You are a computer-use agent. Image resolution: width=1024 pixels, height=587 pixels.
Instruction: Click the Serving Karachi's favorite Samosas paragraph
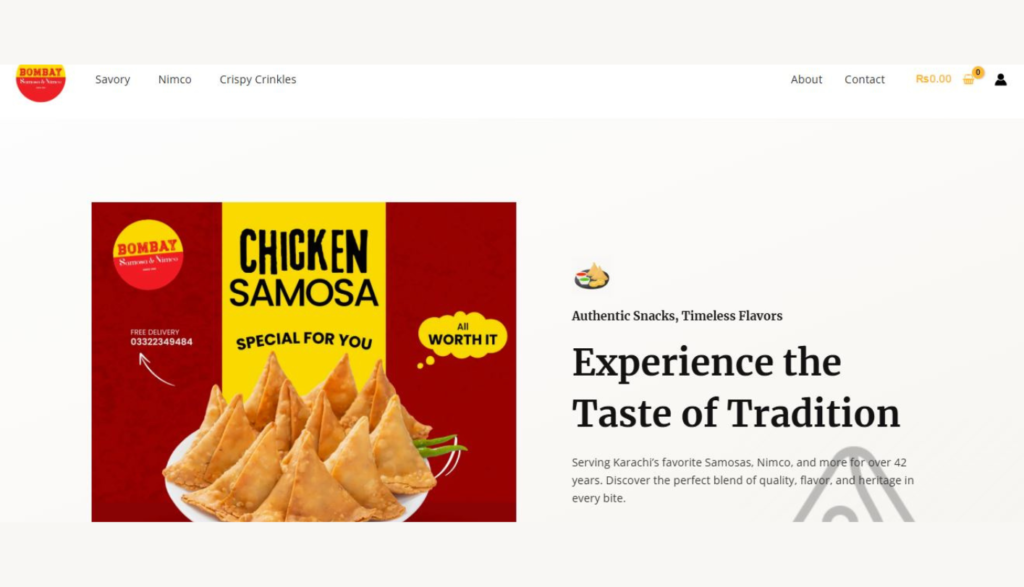click(x=743, y=480)
